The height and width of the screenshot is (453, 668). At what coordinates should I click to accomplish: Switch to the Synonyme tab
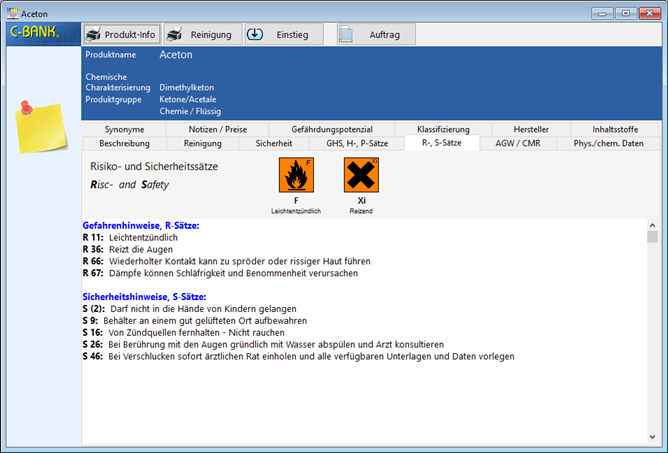pos(123,129)
